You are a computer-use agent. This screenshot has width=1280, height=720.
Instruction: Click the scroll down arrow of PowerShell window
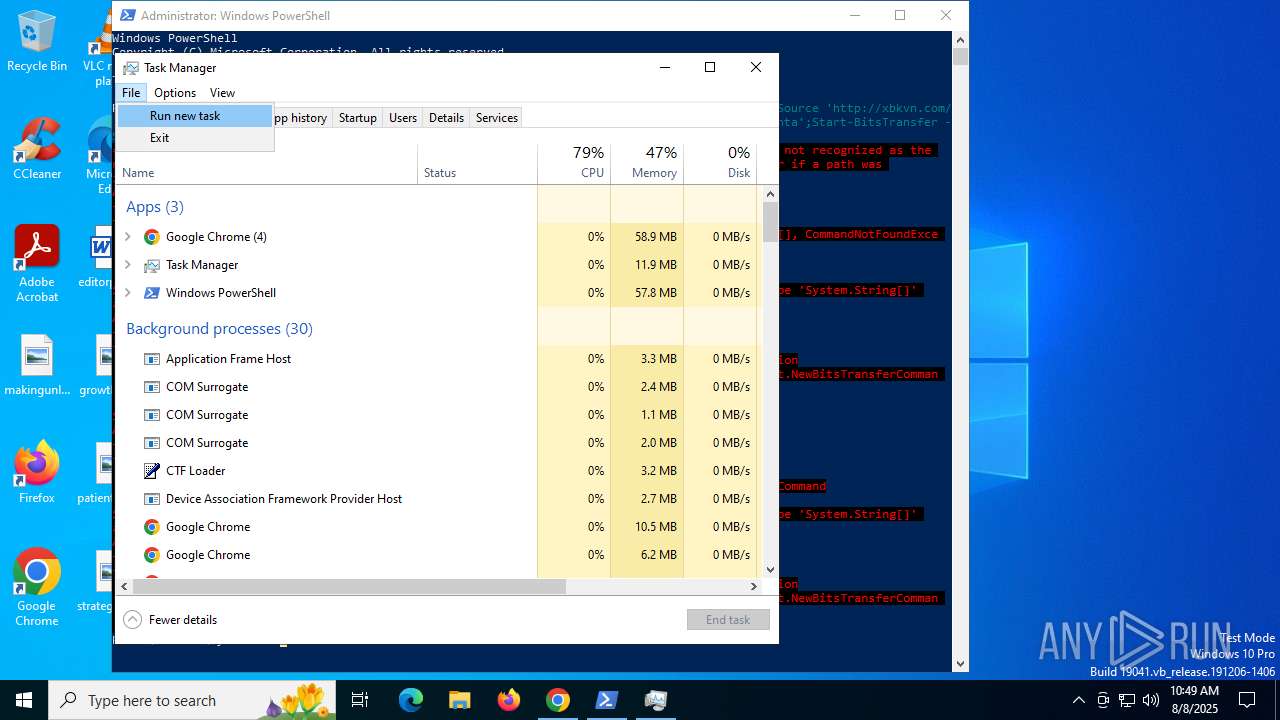[x=960, y=664]
